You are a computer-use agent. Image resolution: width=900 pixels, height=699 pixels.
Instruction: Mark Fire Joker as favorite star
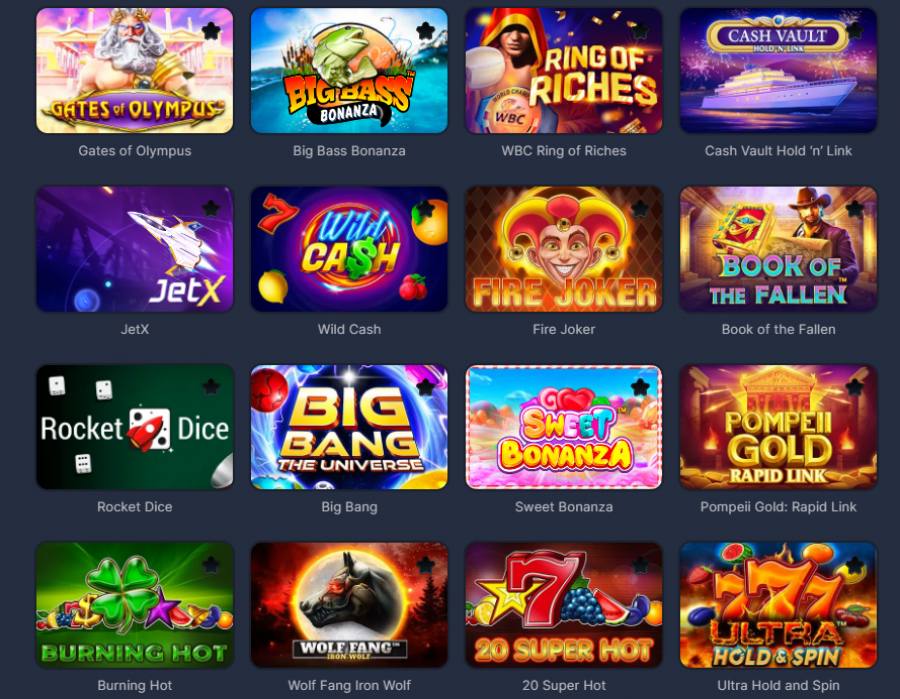(x=640, y=208)
